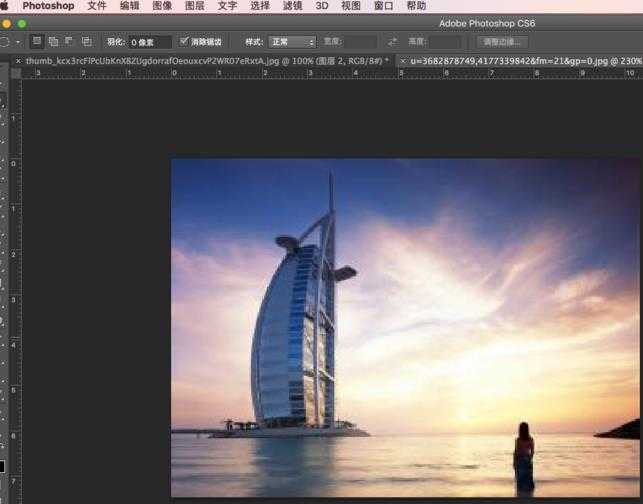Select the New Selection mode icon
Viewport: 643px width, 504px height.
pyautogui.click(x=37, y=41)
